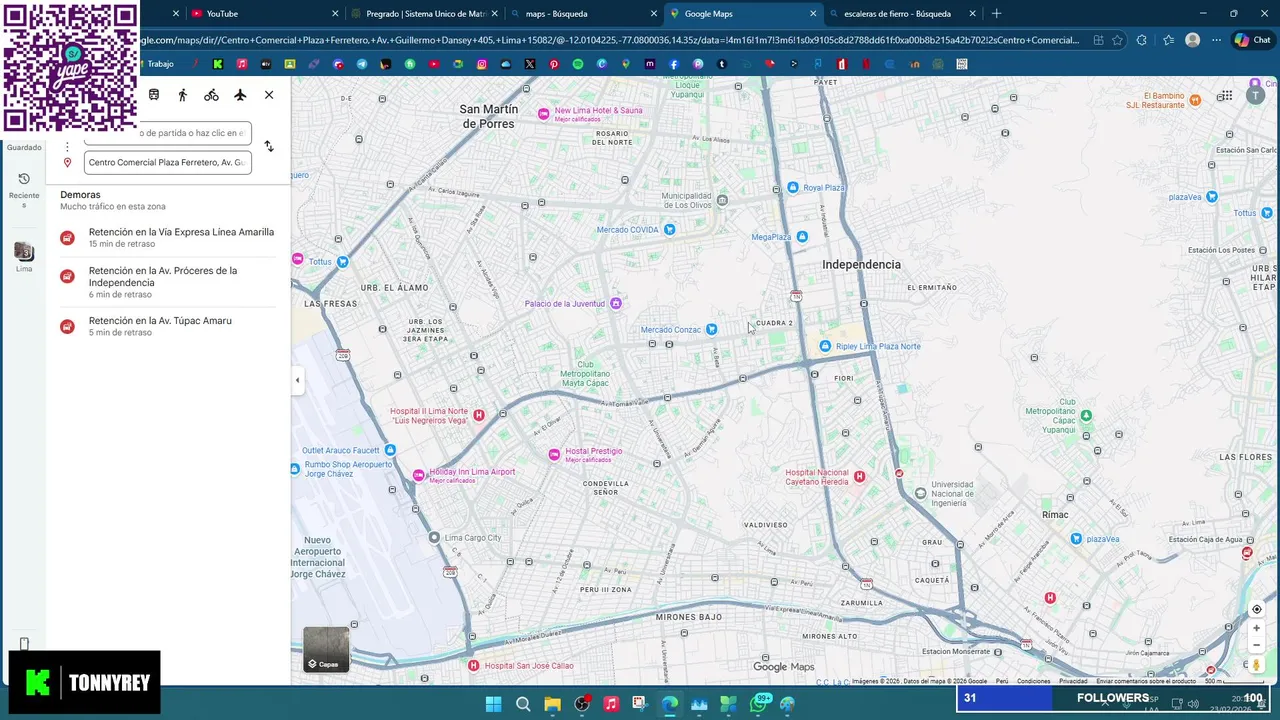Viewport: 1280px width, 720px height.
Task: Select the walking travel mode icon
Action: click(x=182, y=95)
